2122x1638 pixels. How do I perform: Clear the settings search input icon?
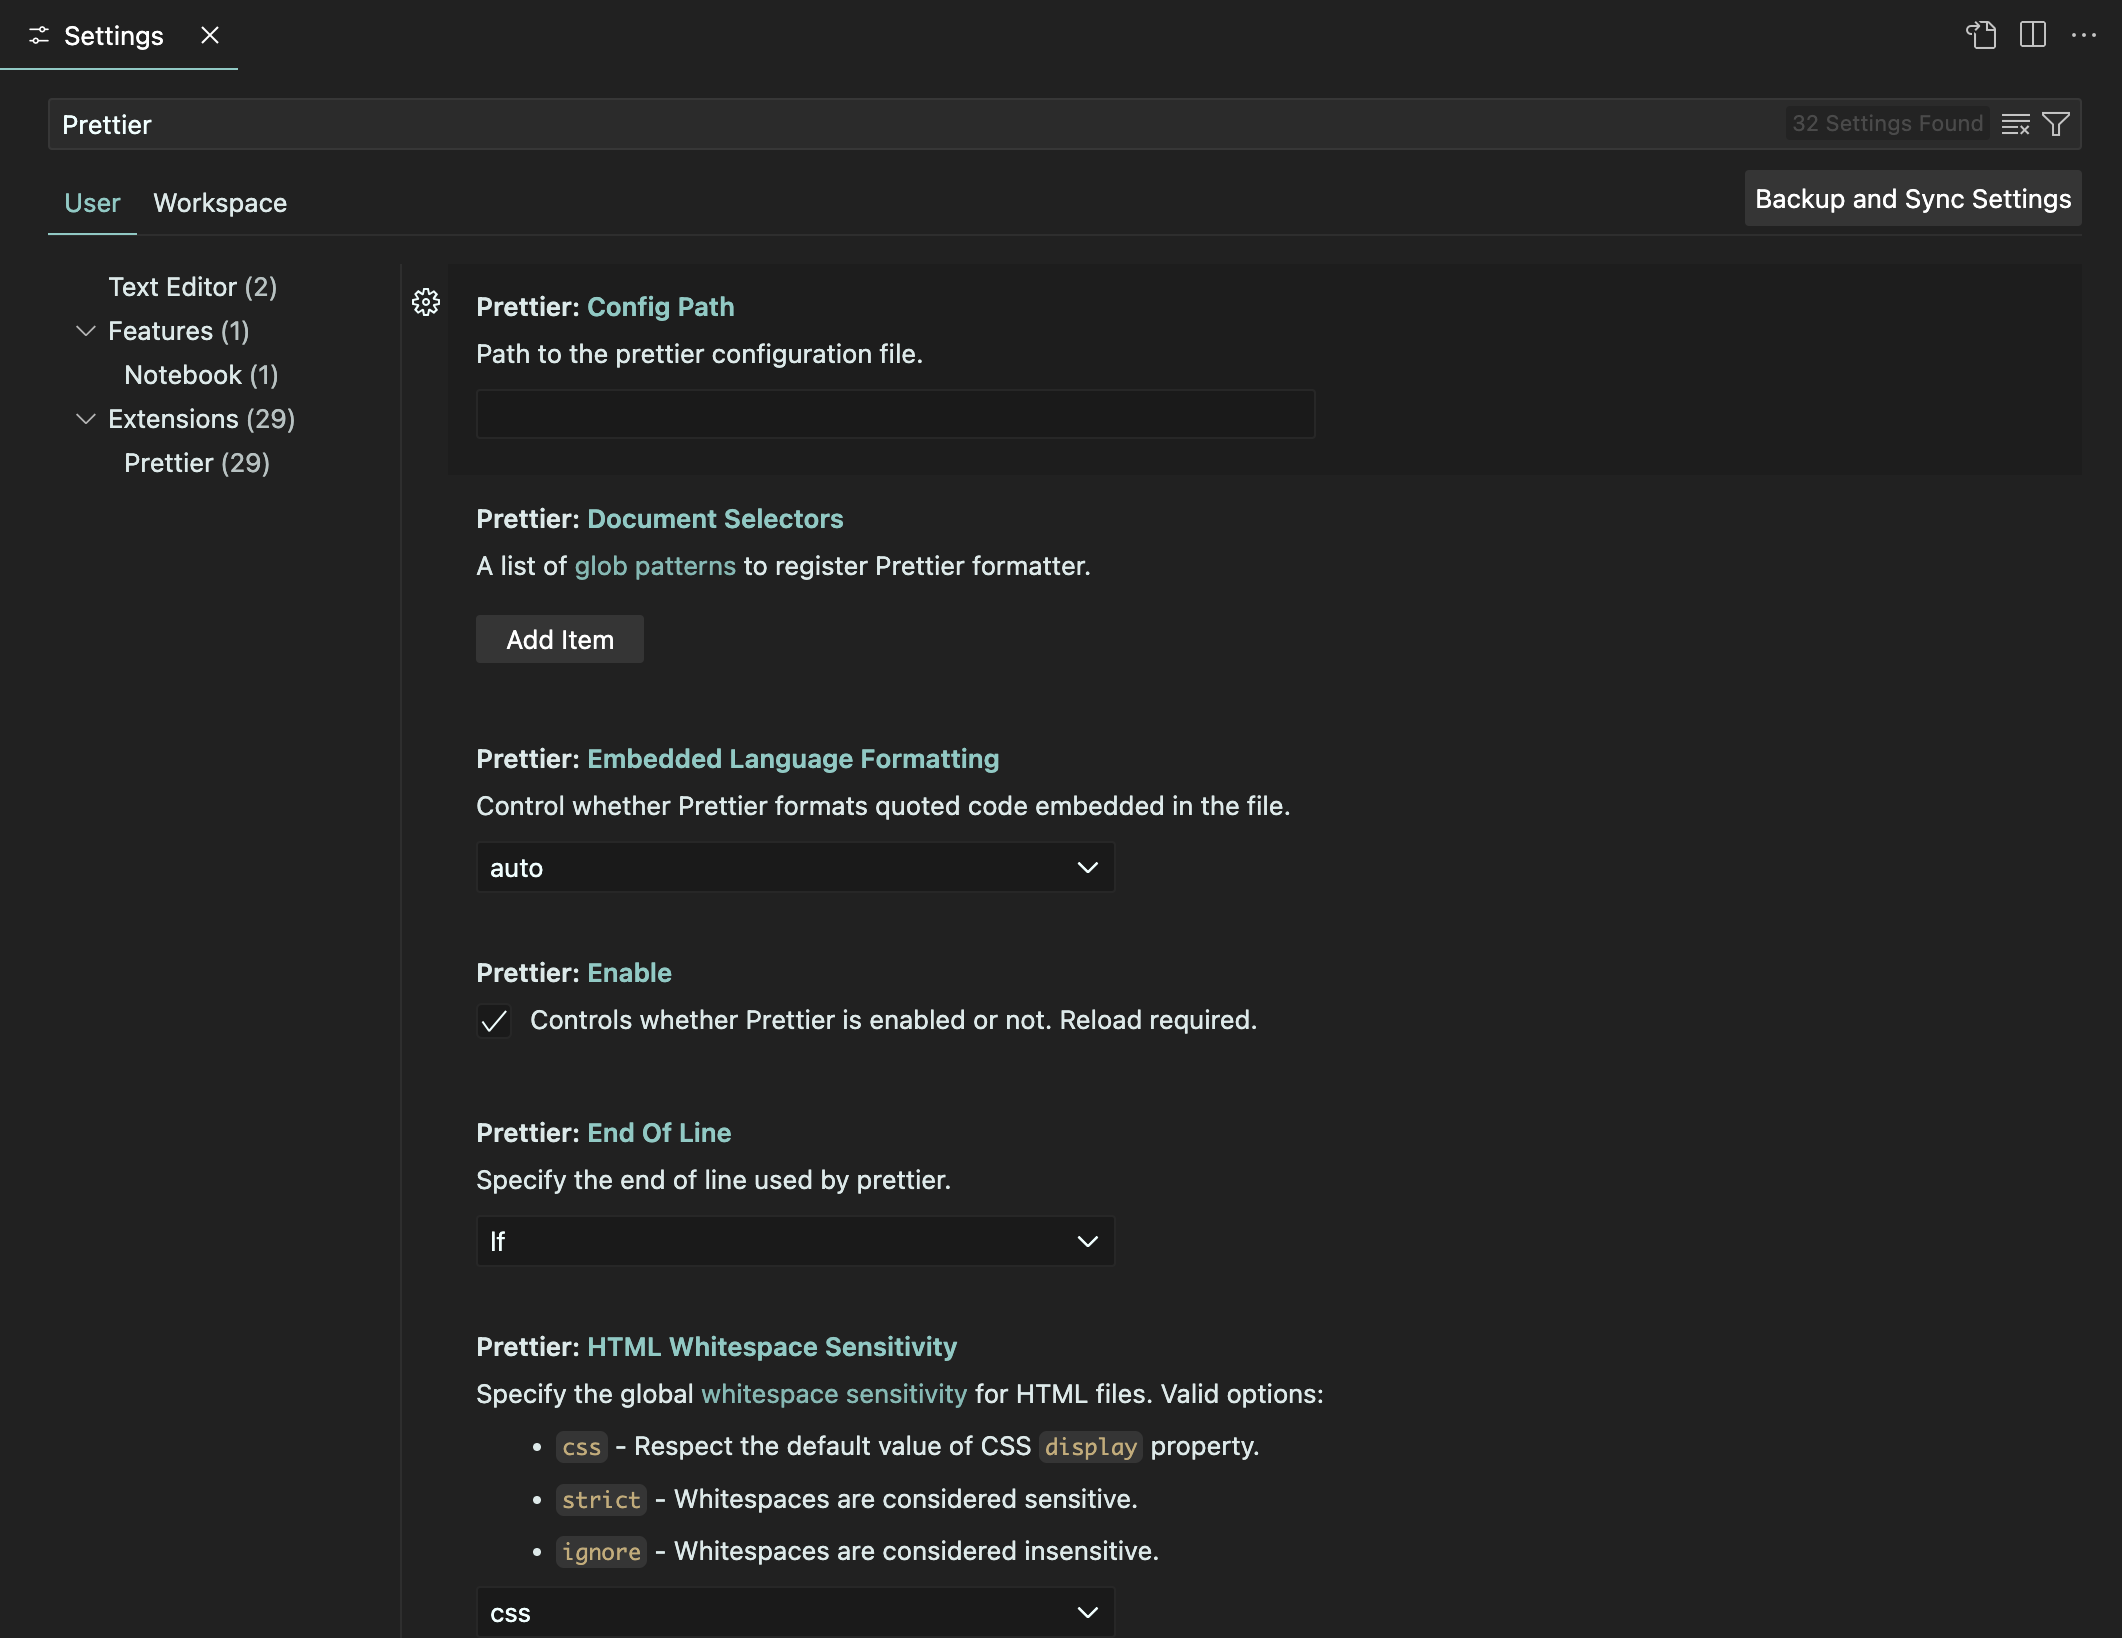click(2015, 124)
